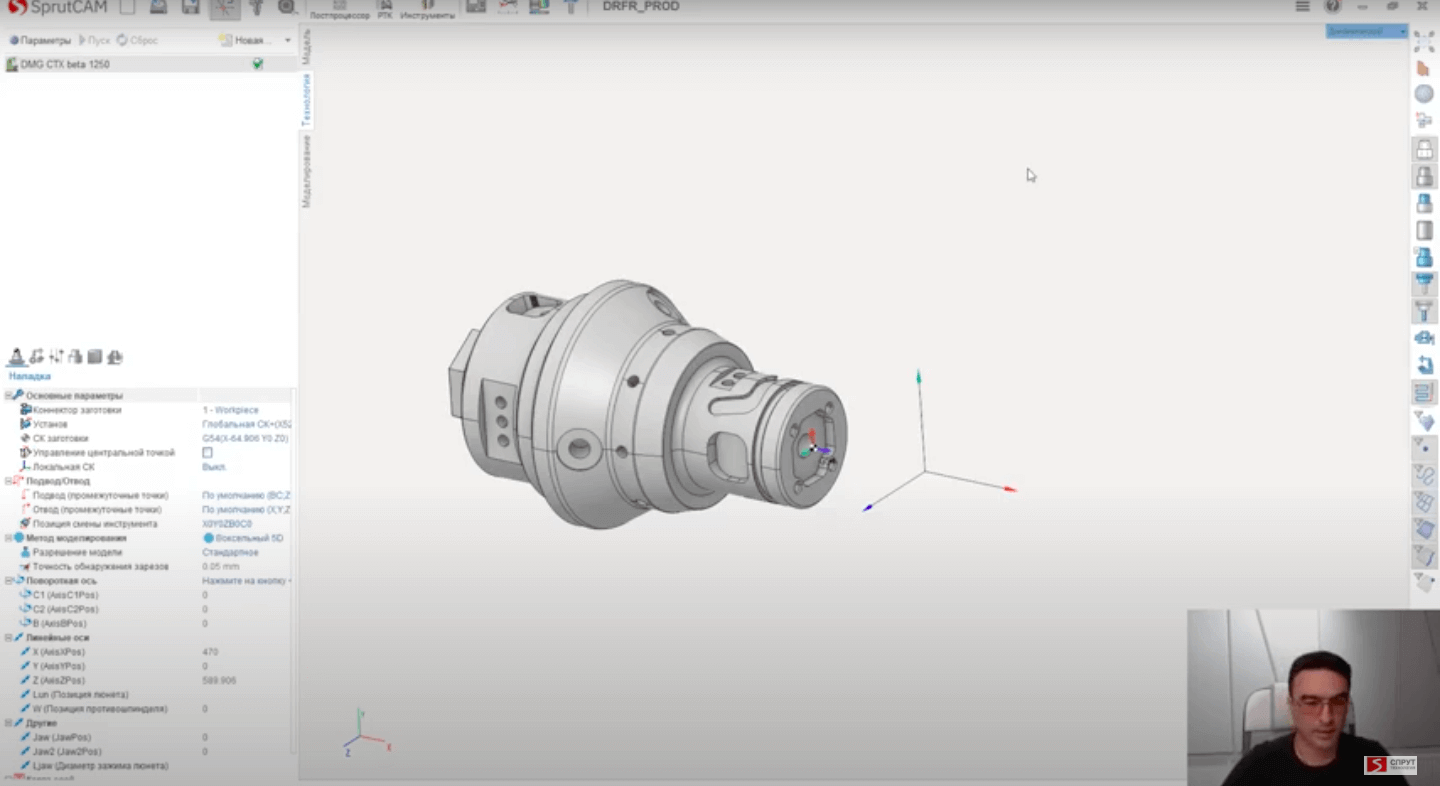Click the zoom to fit icon in right toolbar
1440x786 pixels.
1424,40
